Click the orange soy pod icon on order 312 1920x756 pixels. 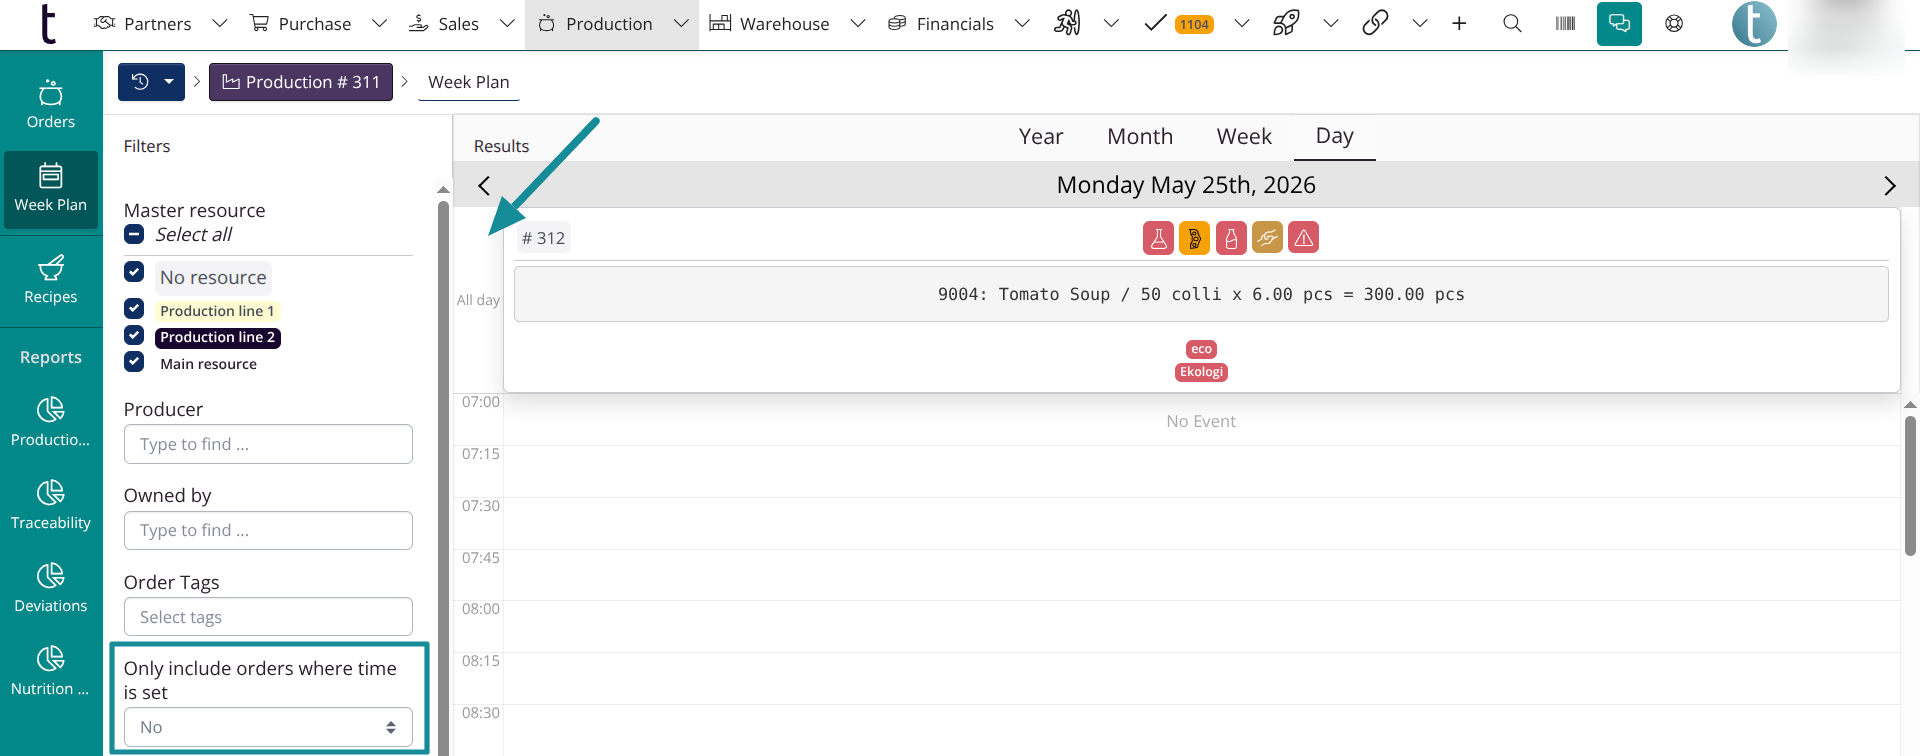coord(1194,238)
